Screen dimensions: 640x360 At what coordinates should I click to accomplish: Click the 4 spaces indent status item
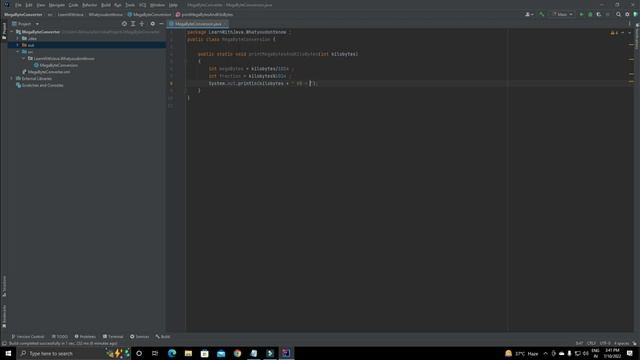tap(621, 344)
